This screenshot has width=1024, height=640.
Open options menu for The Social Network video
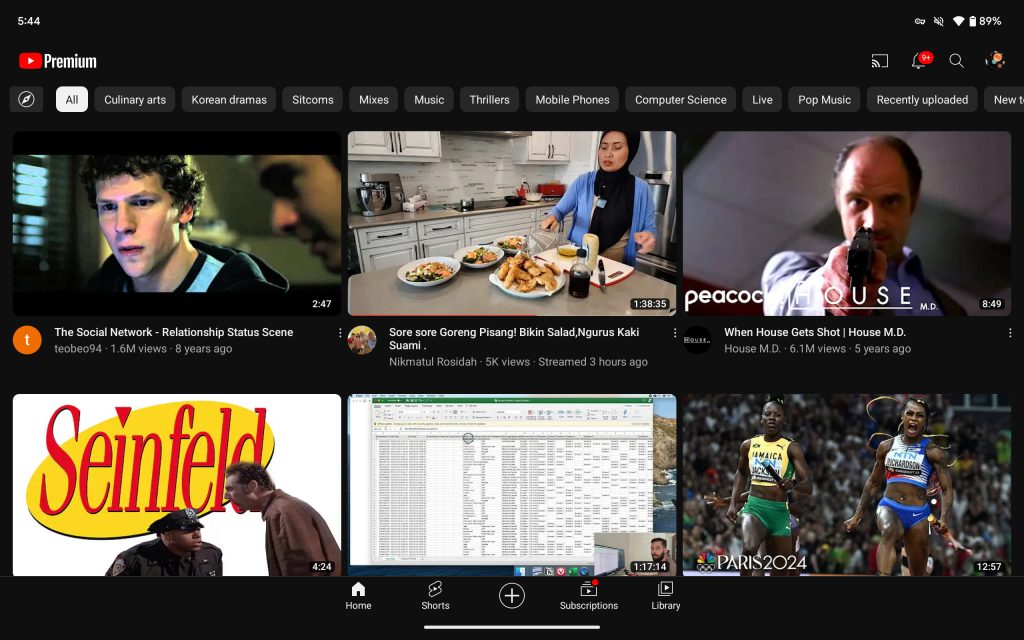pyautogui.click(x=340, y=333)
